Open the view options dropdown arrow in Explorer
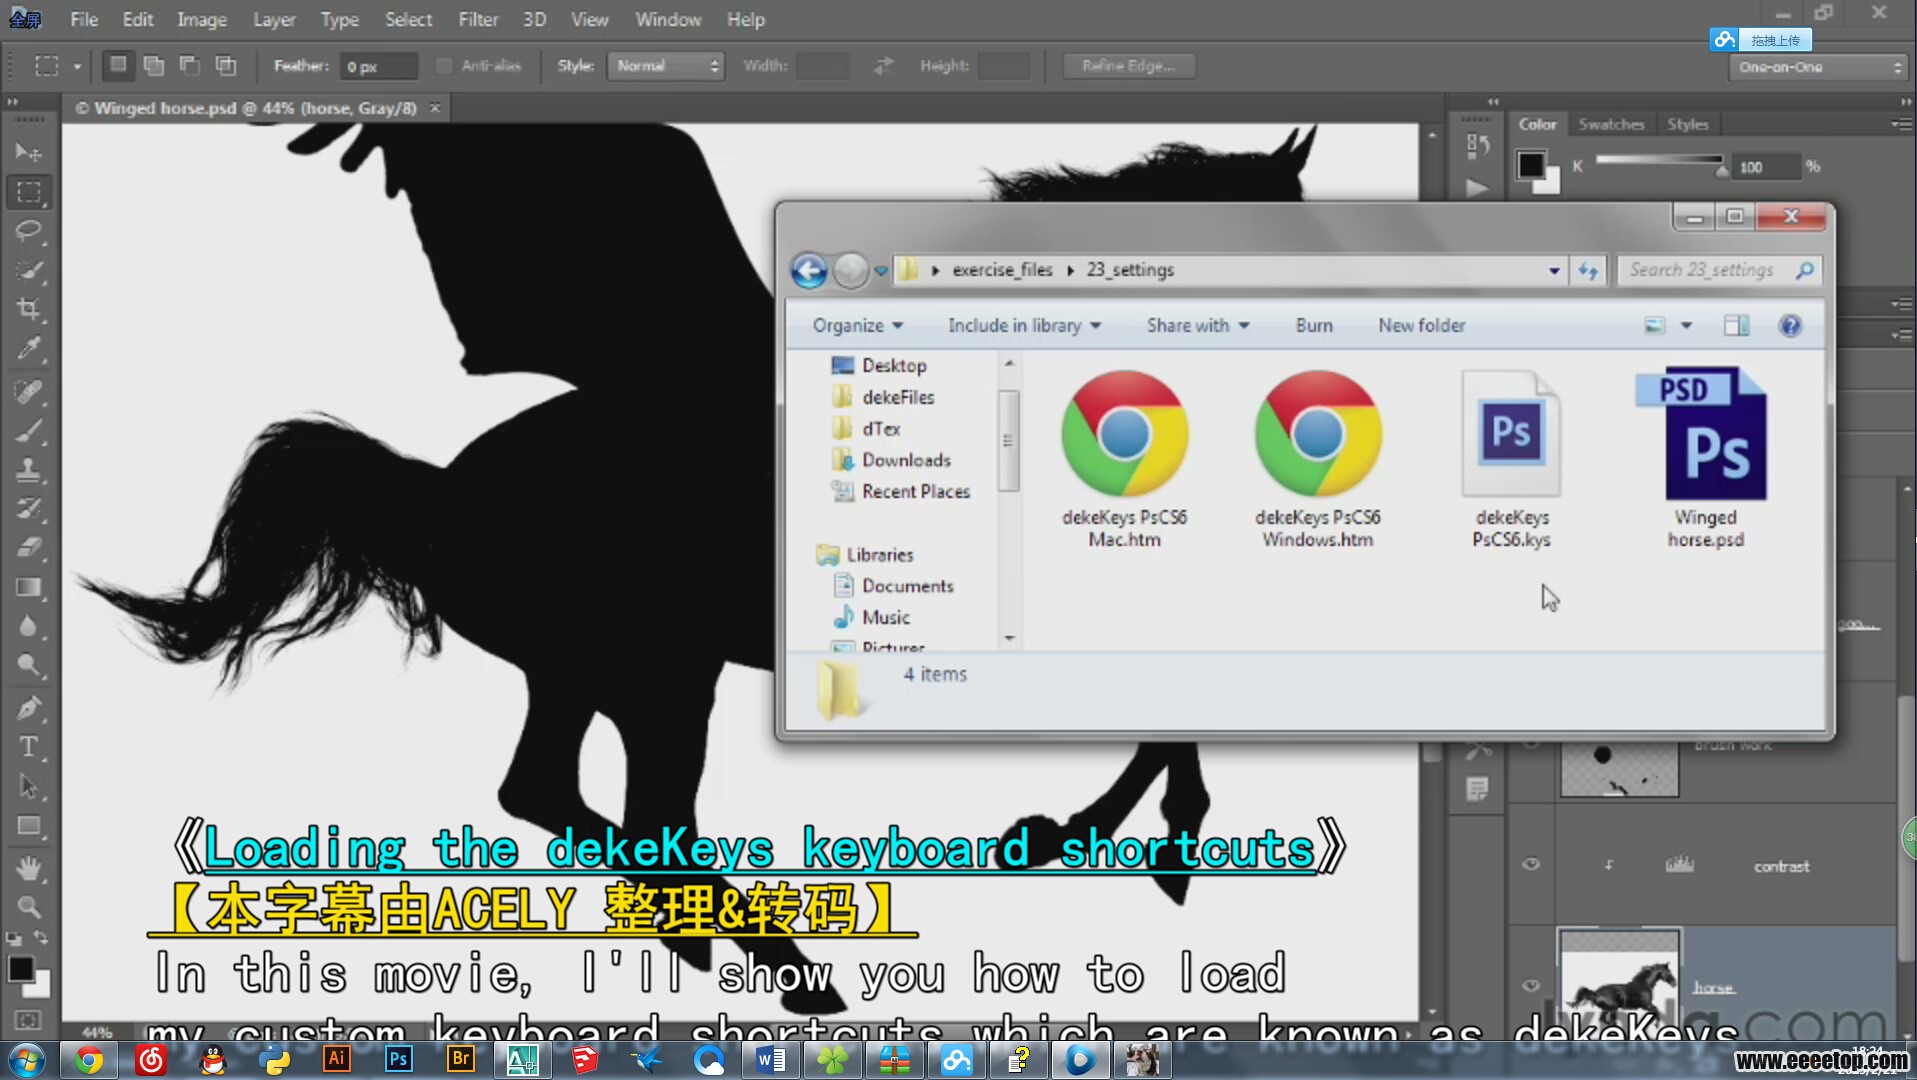 tap(1686, 326)
